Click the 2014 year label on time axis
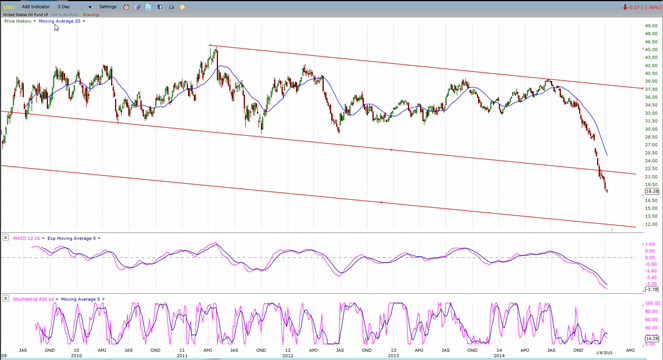 pos(499,356)
